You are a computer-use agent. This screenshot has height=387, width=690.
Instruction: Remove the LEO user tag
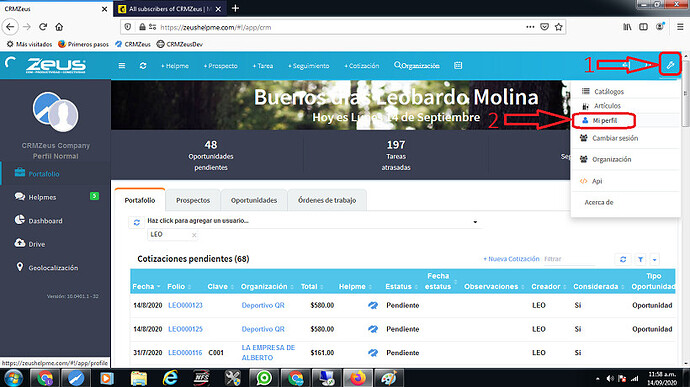click(194, 235)
